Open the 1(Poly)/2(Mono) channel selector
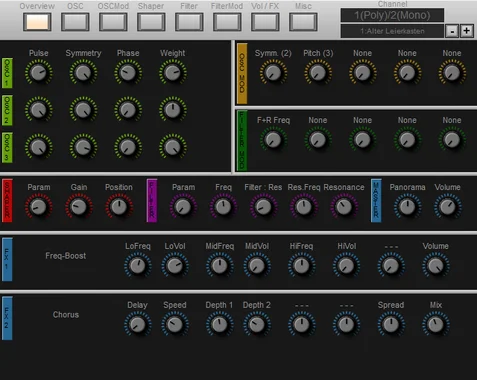Image resolution: width=477 pixels, height=380 pixels. coord(392,15)
